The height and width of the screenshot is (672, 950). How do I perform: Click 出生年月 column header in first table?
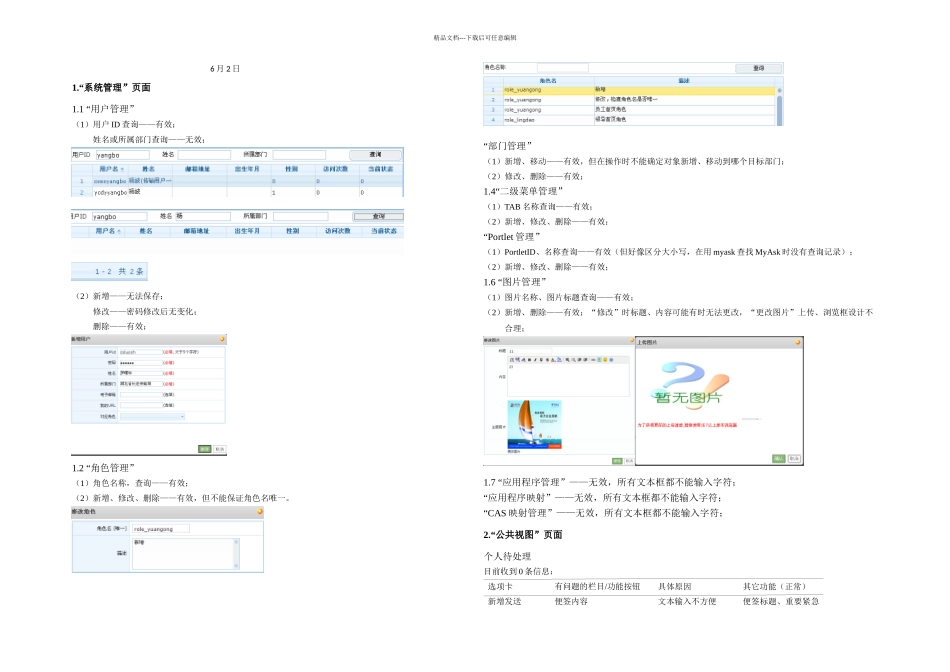coord(247,169)
